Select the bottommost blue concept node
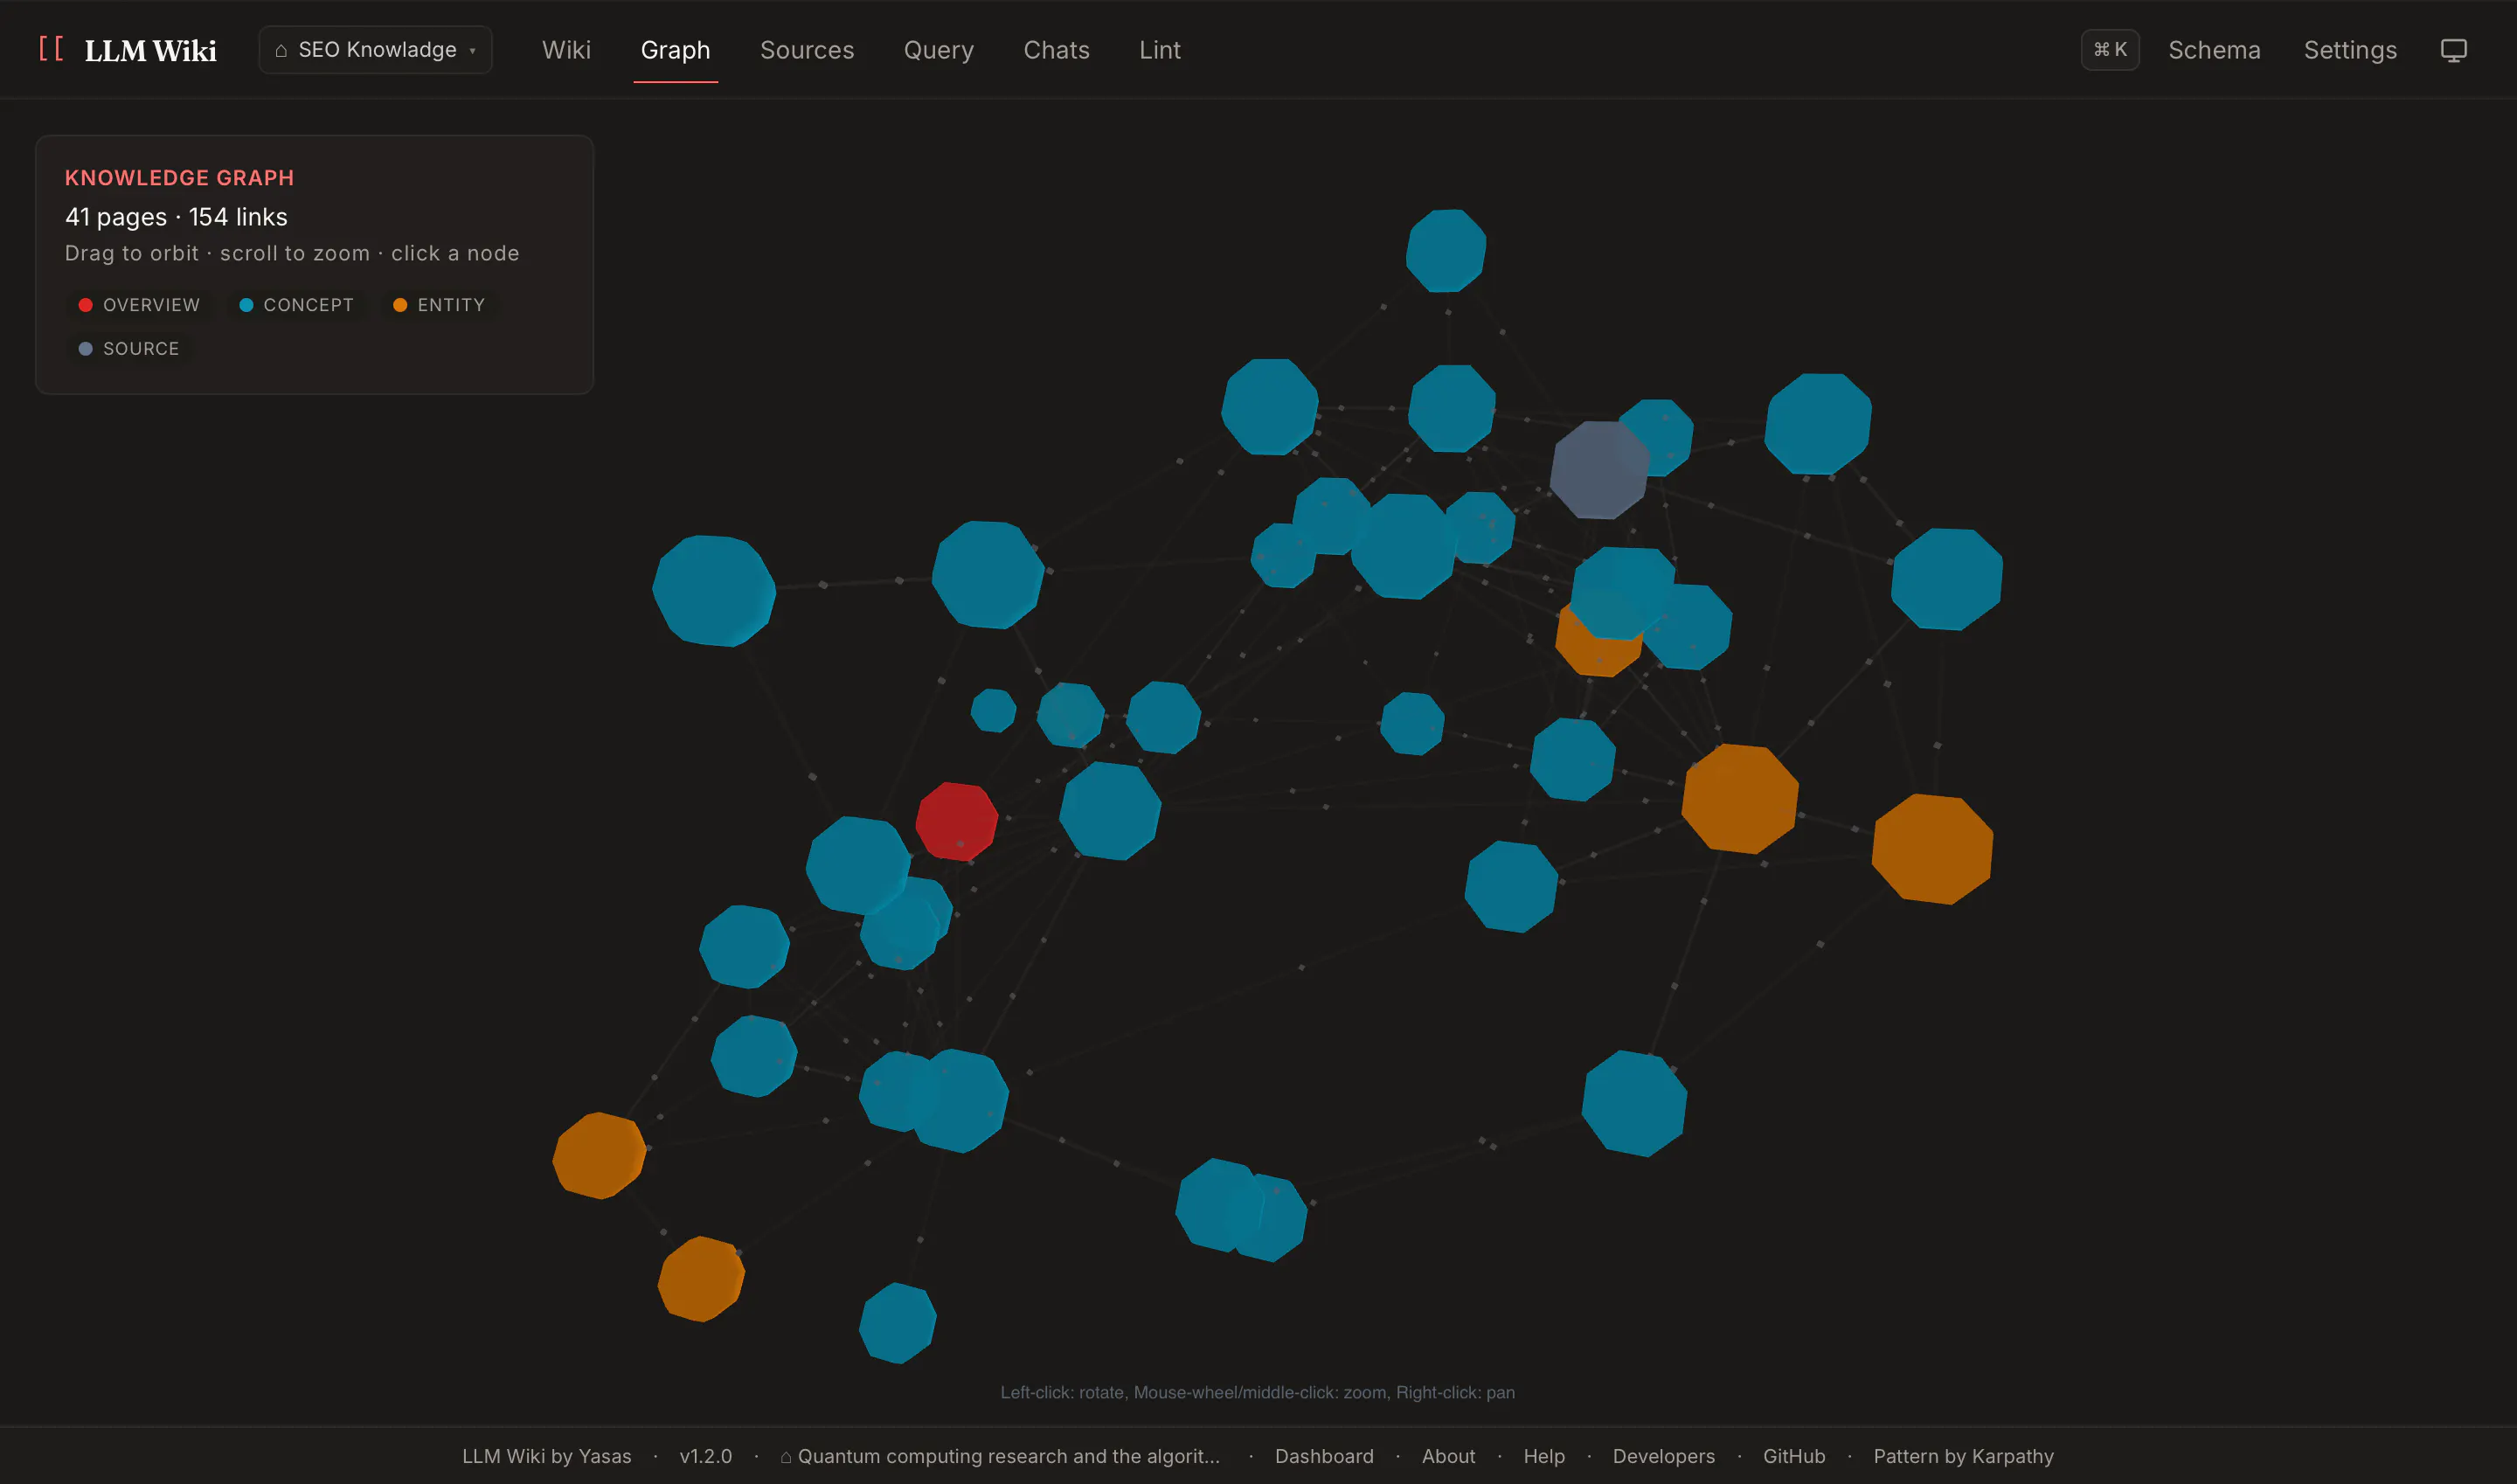Screen dimensions: 2517x1484 897,1322
